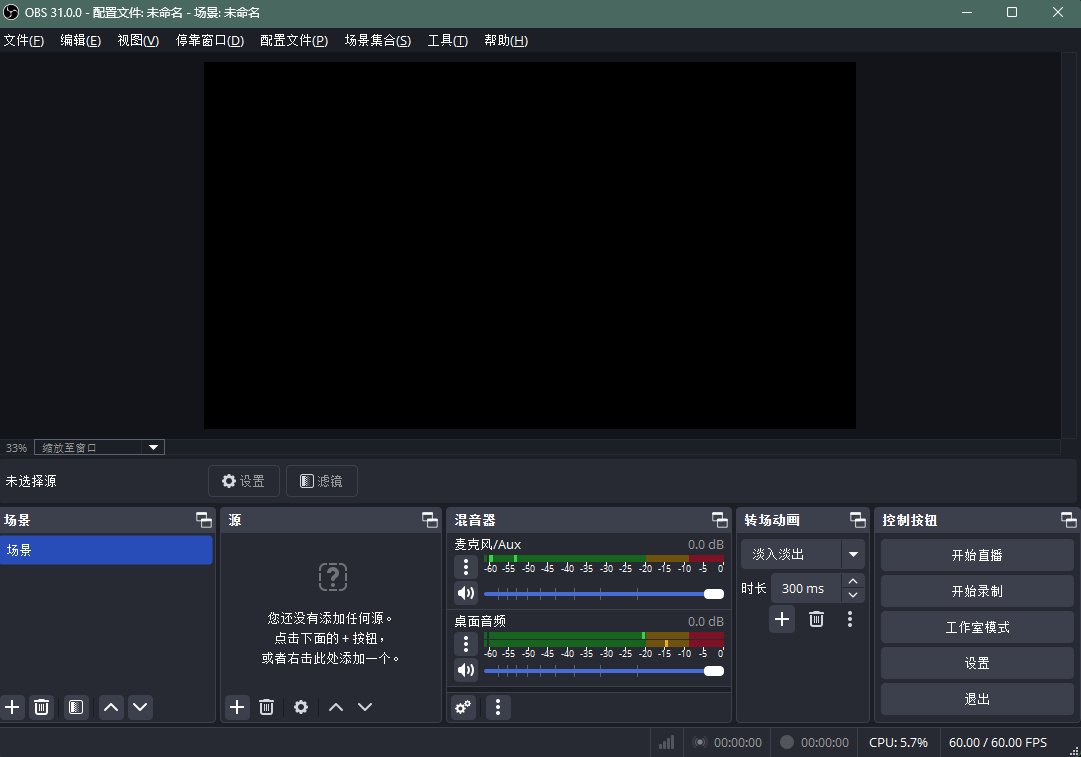Open the 编辑(E) menu
Viewport: 1081px width, 757px height.
click(81, 41)
